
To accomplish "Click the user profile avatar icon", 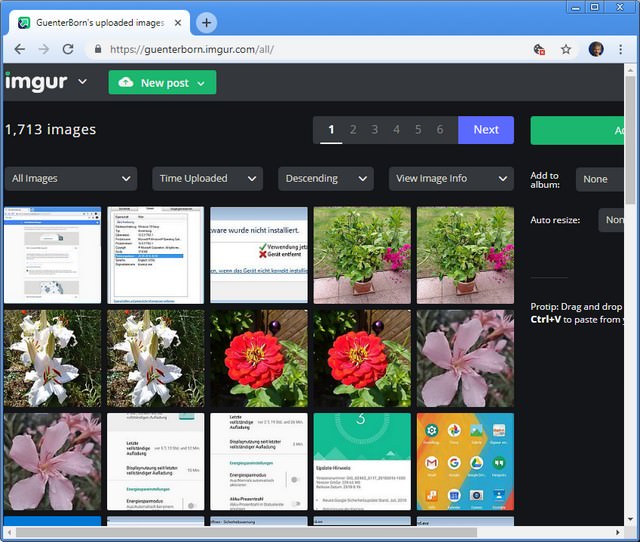I will (596, 49).
